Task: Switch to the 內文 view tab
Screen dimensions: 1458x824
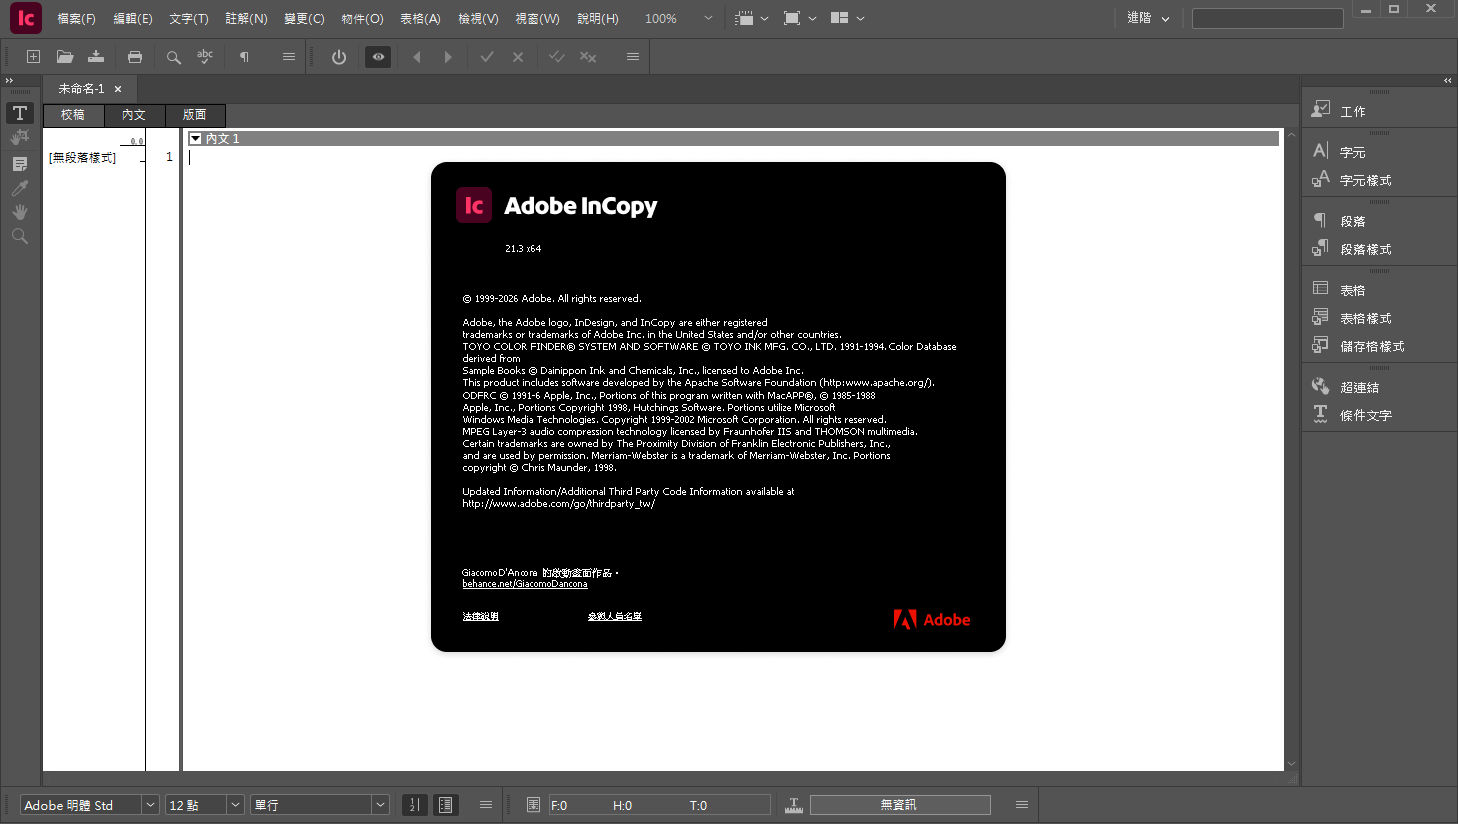Action: [134, 115]
